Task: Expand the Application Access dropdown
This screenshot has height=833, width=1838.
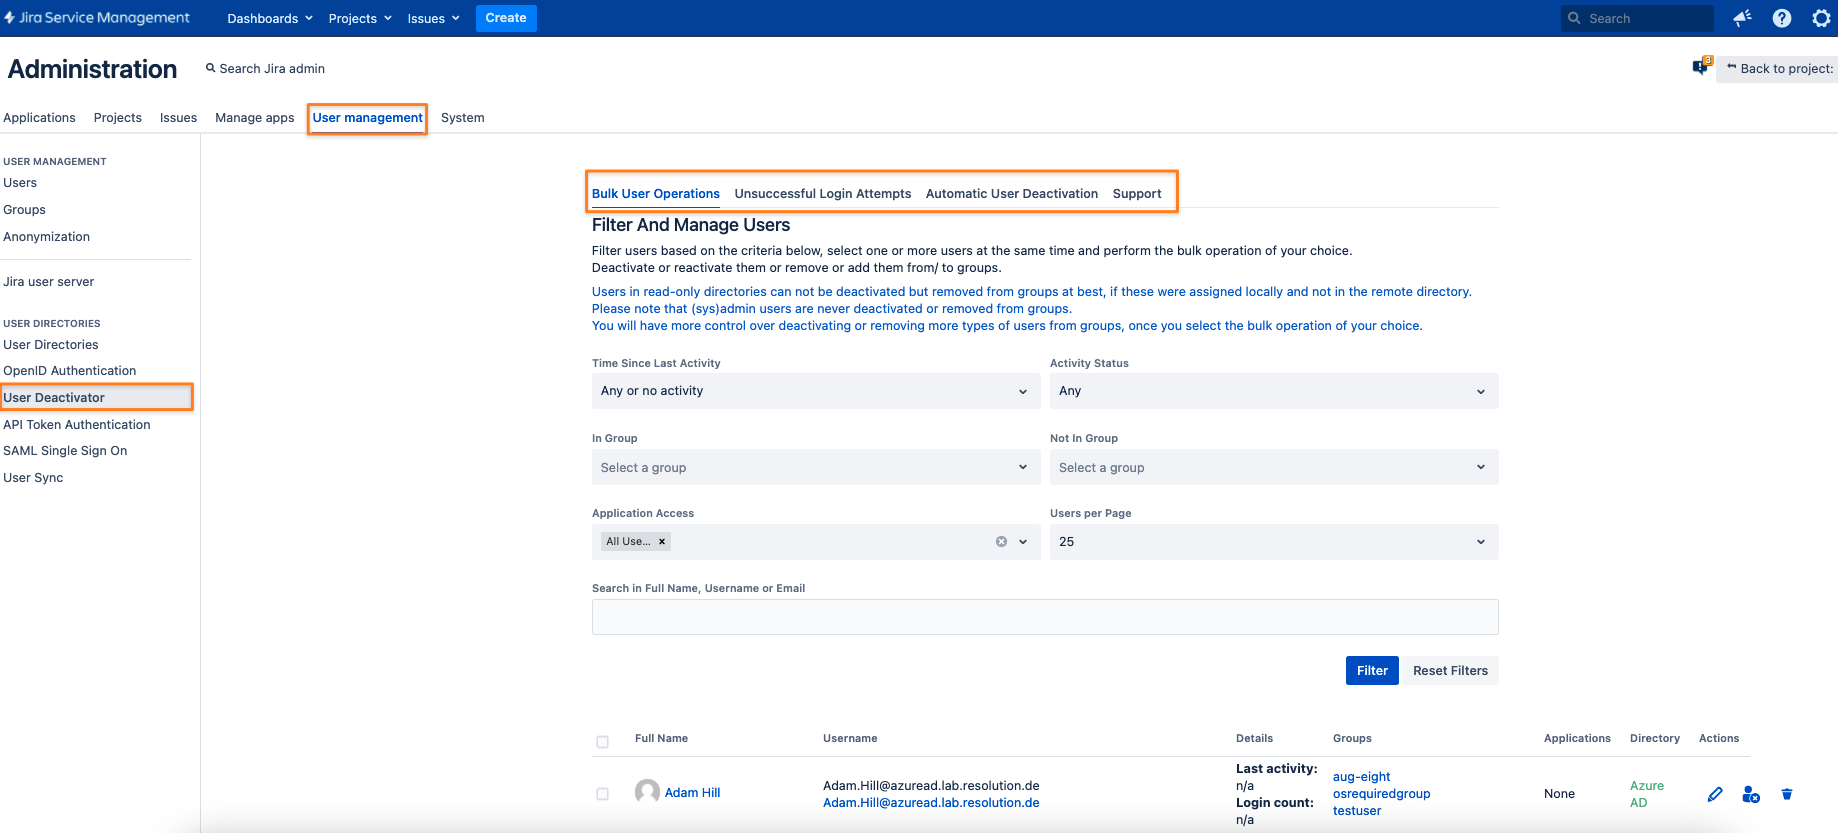Action: 1023,542
